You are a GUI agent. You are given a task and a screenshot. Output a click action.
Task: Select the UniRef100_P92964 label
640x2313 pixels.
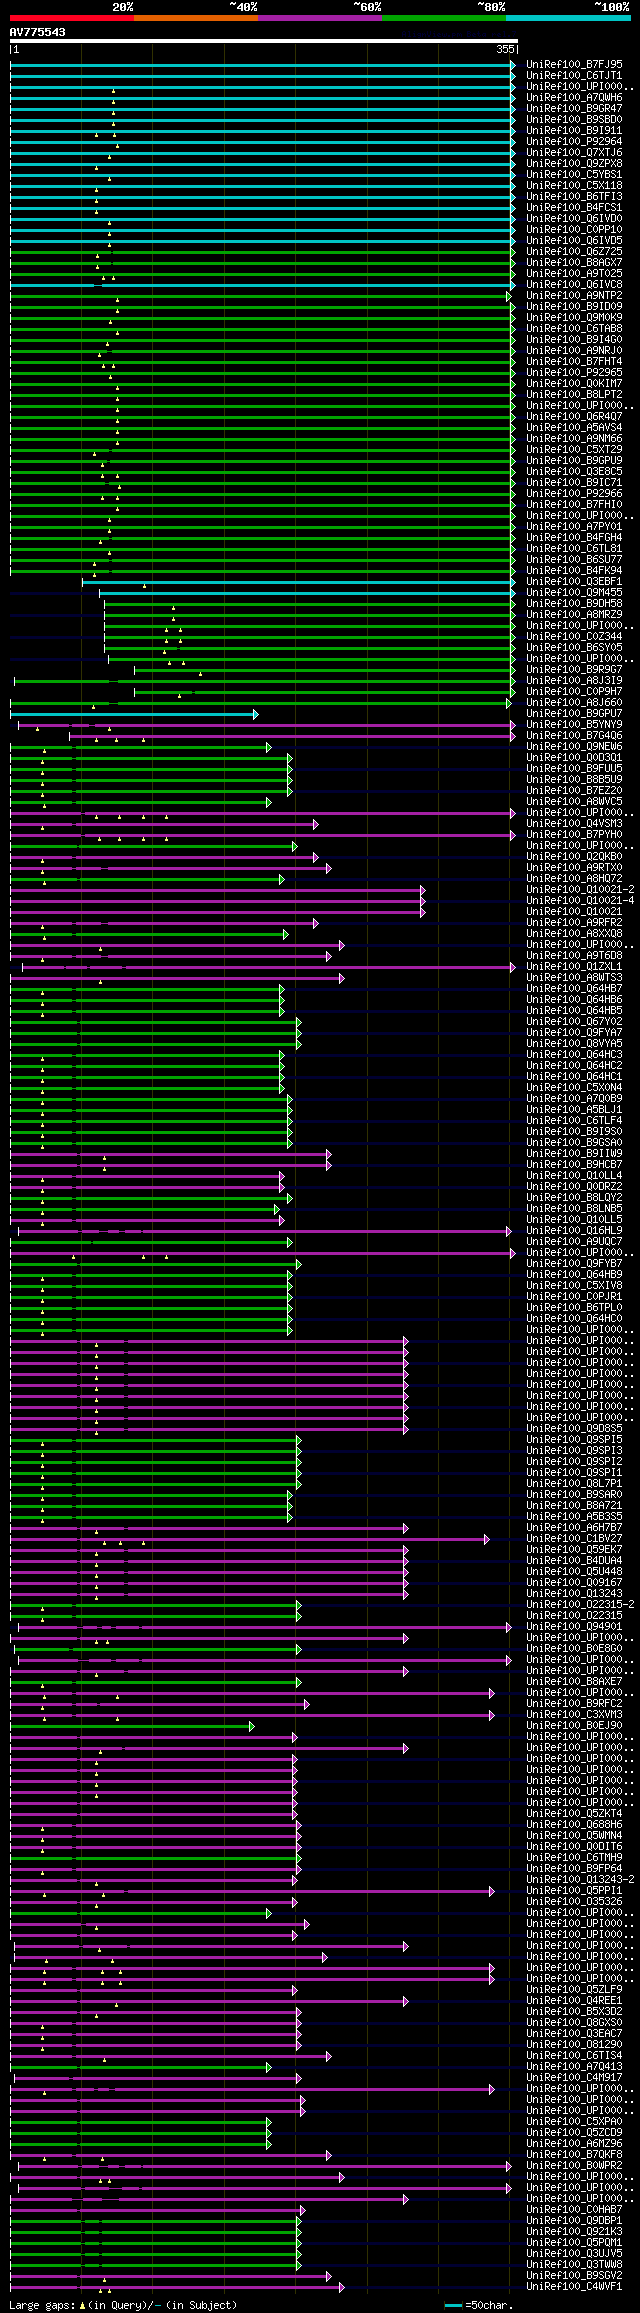tap(574, 141)
